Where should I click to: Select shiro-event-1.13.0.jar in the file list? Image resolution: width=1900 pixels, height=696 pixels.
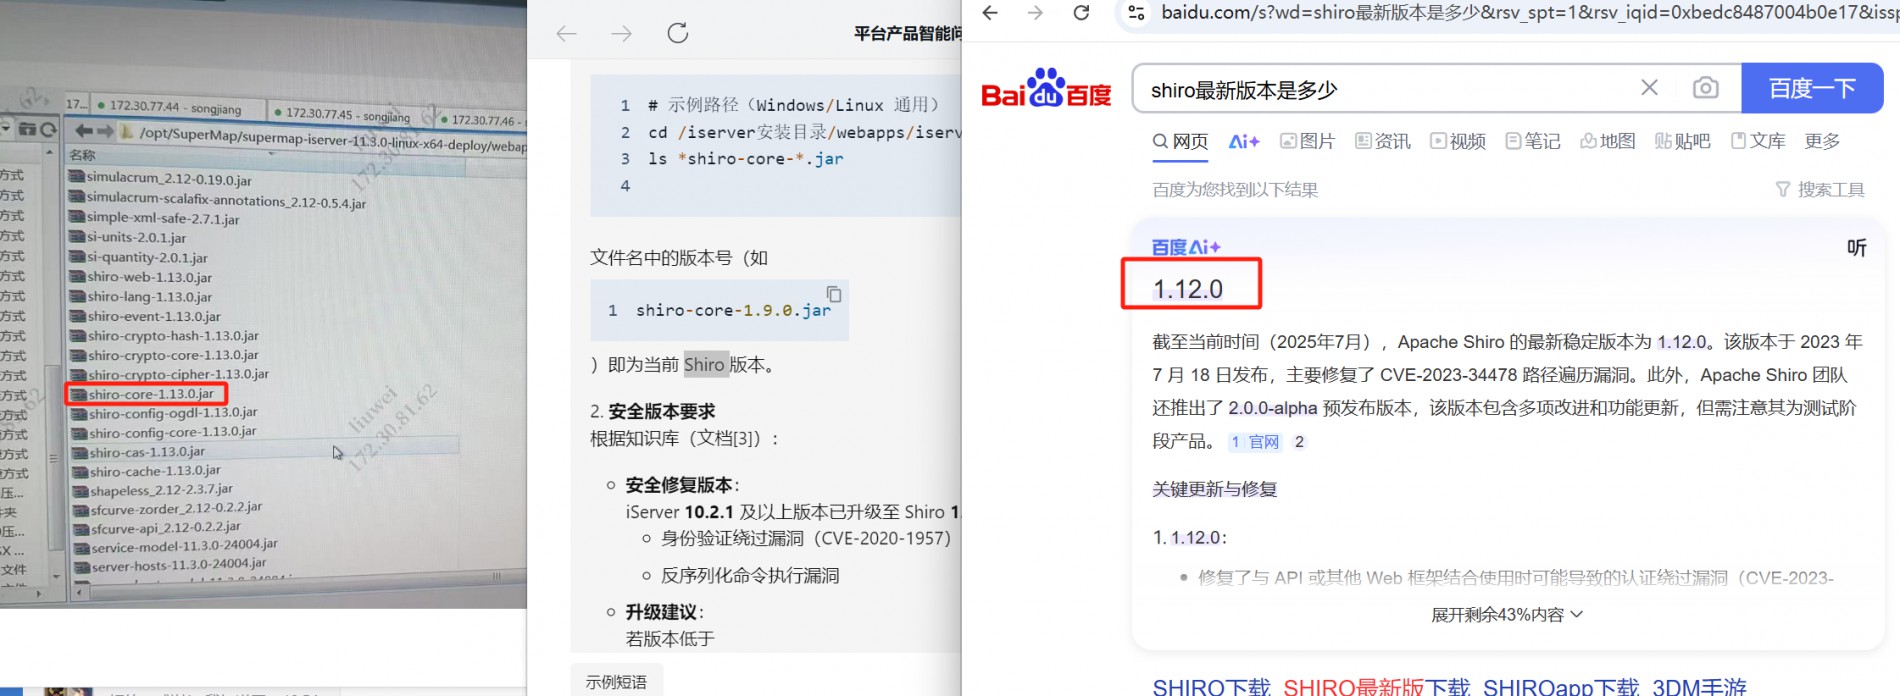pyautogui.click(x=153, y=316)
